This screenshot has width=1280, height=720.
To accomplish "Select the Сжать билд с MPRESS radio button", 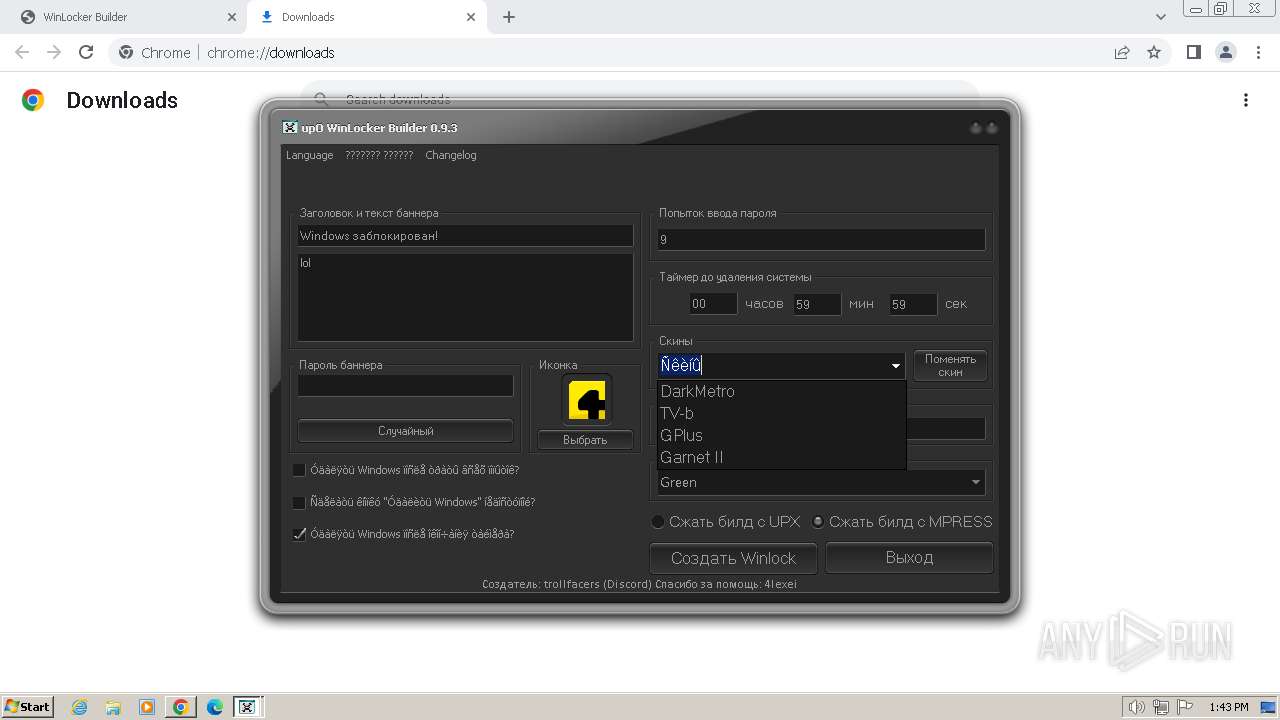I will click(818, 521).
